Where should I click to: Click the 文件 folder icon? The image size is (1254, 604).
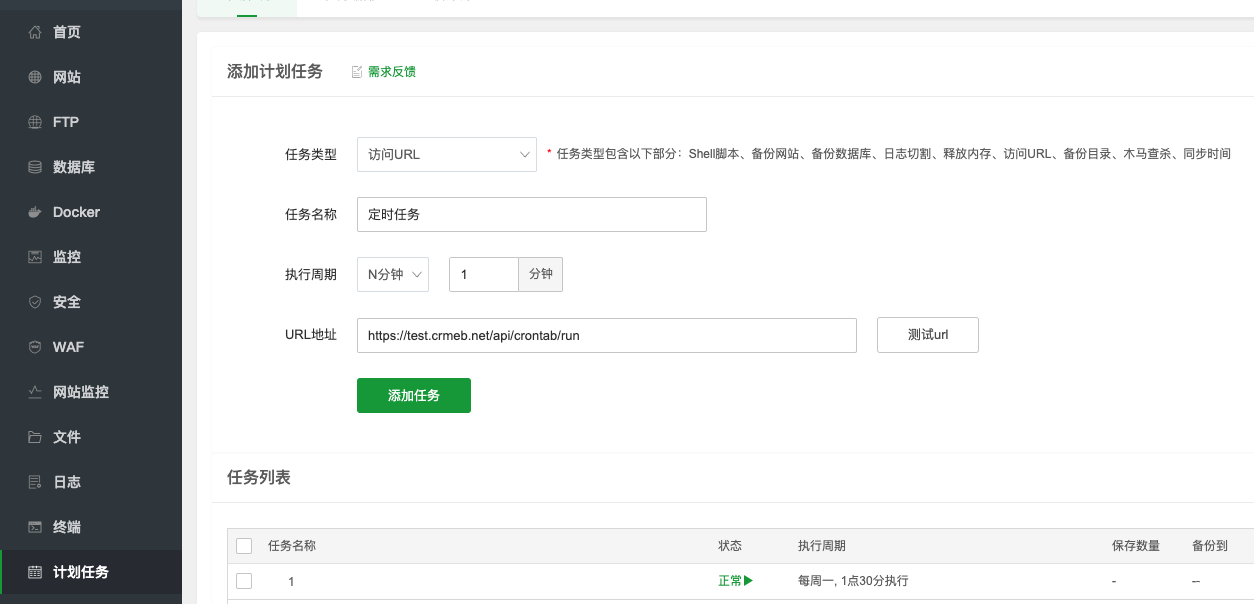35,437
